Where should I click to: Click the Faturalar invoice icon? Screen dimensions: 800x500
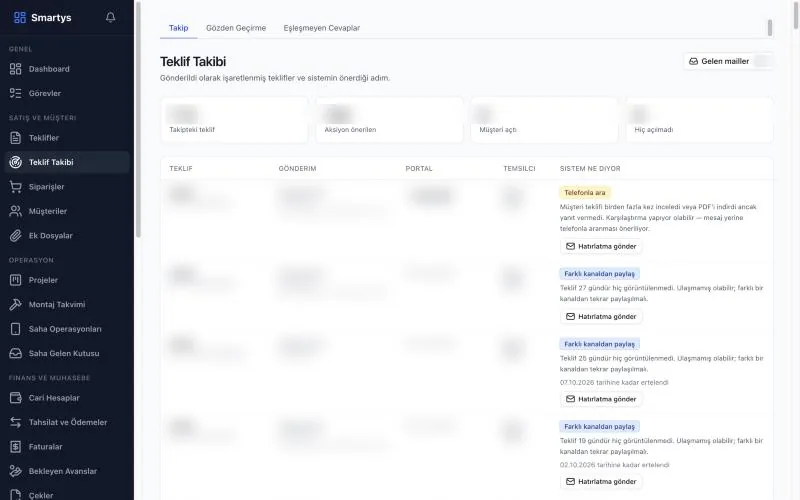(x=15, y=447)
